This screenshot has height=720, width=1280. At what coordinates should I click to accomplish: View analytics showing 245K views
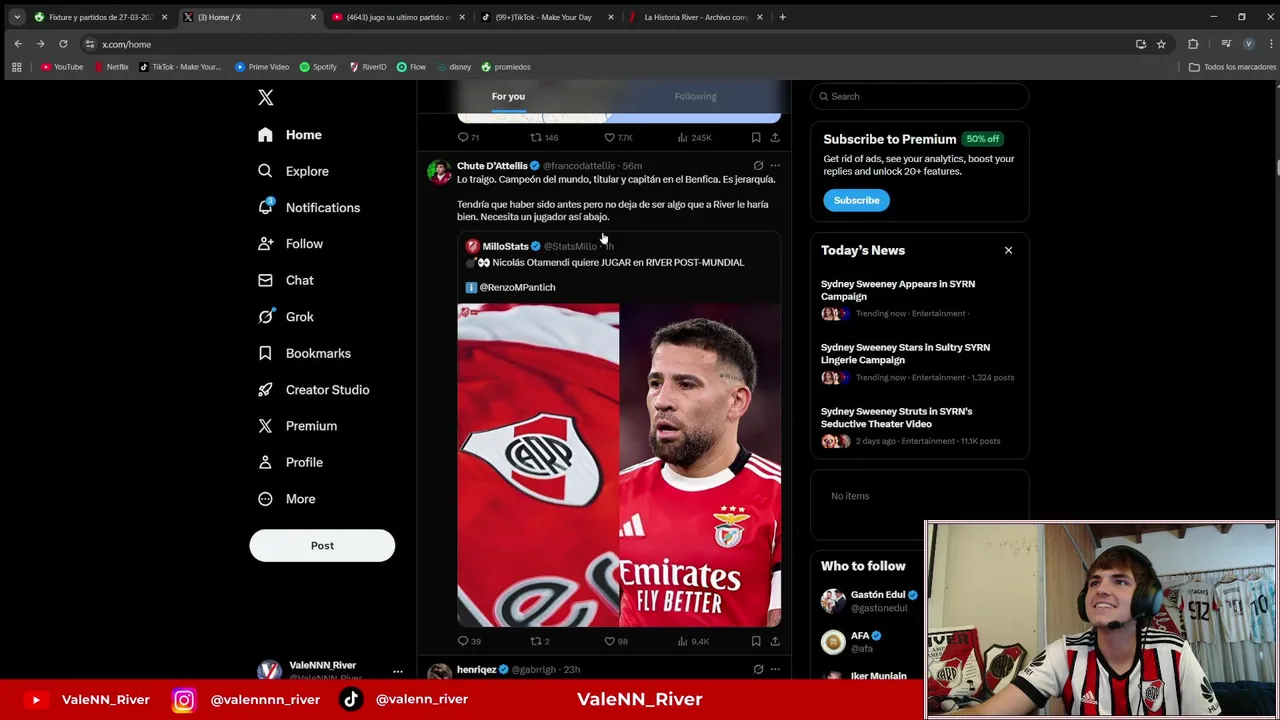click(694, 137)
